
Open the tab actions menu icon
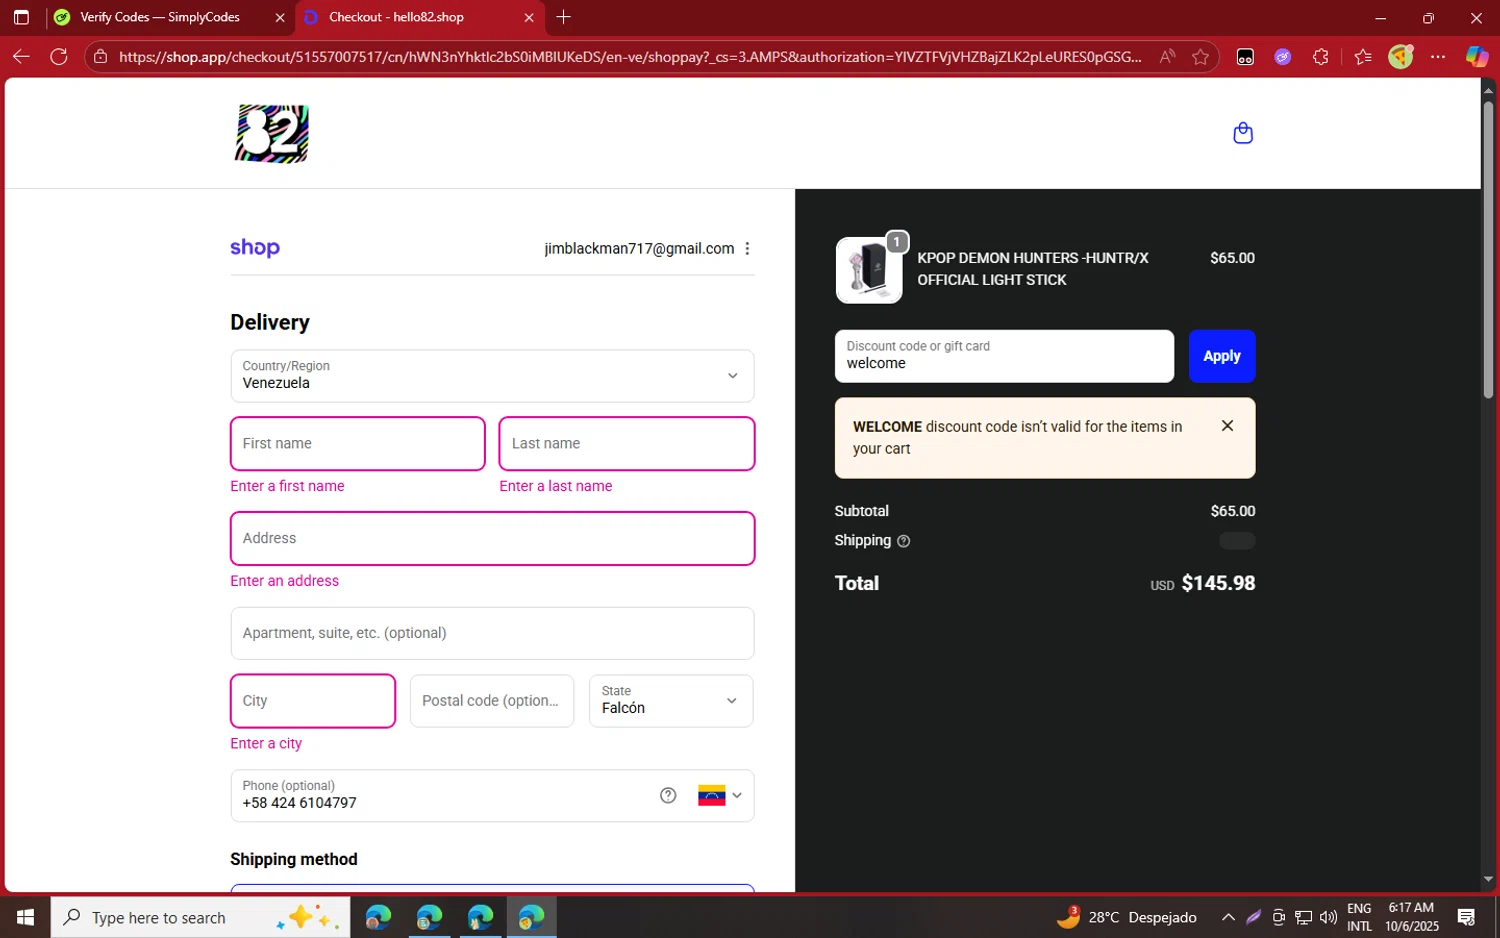(x=21, y=17)
